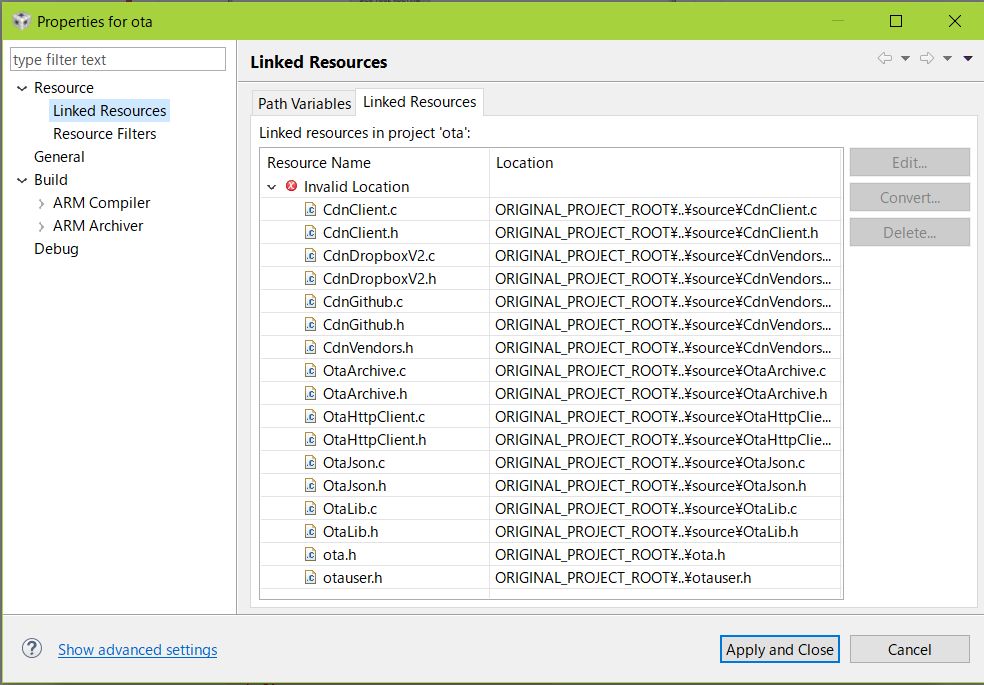Collapse the Resource tree node
Viewport: 984px width, 685px height.
(22, 89)
